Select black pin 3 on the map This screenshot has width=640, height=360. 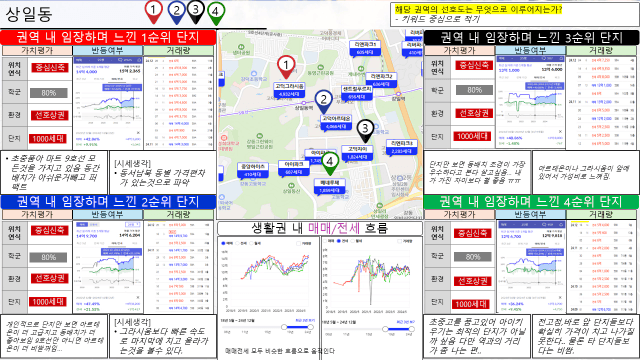[x=365, y=131]
